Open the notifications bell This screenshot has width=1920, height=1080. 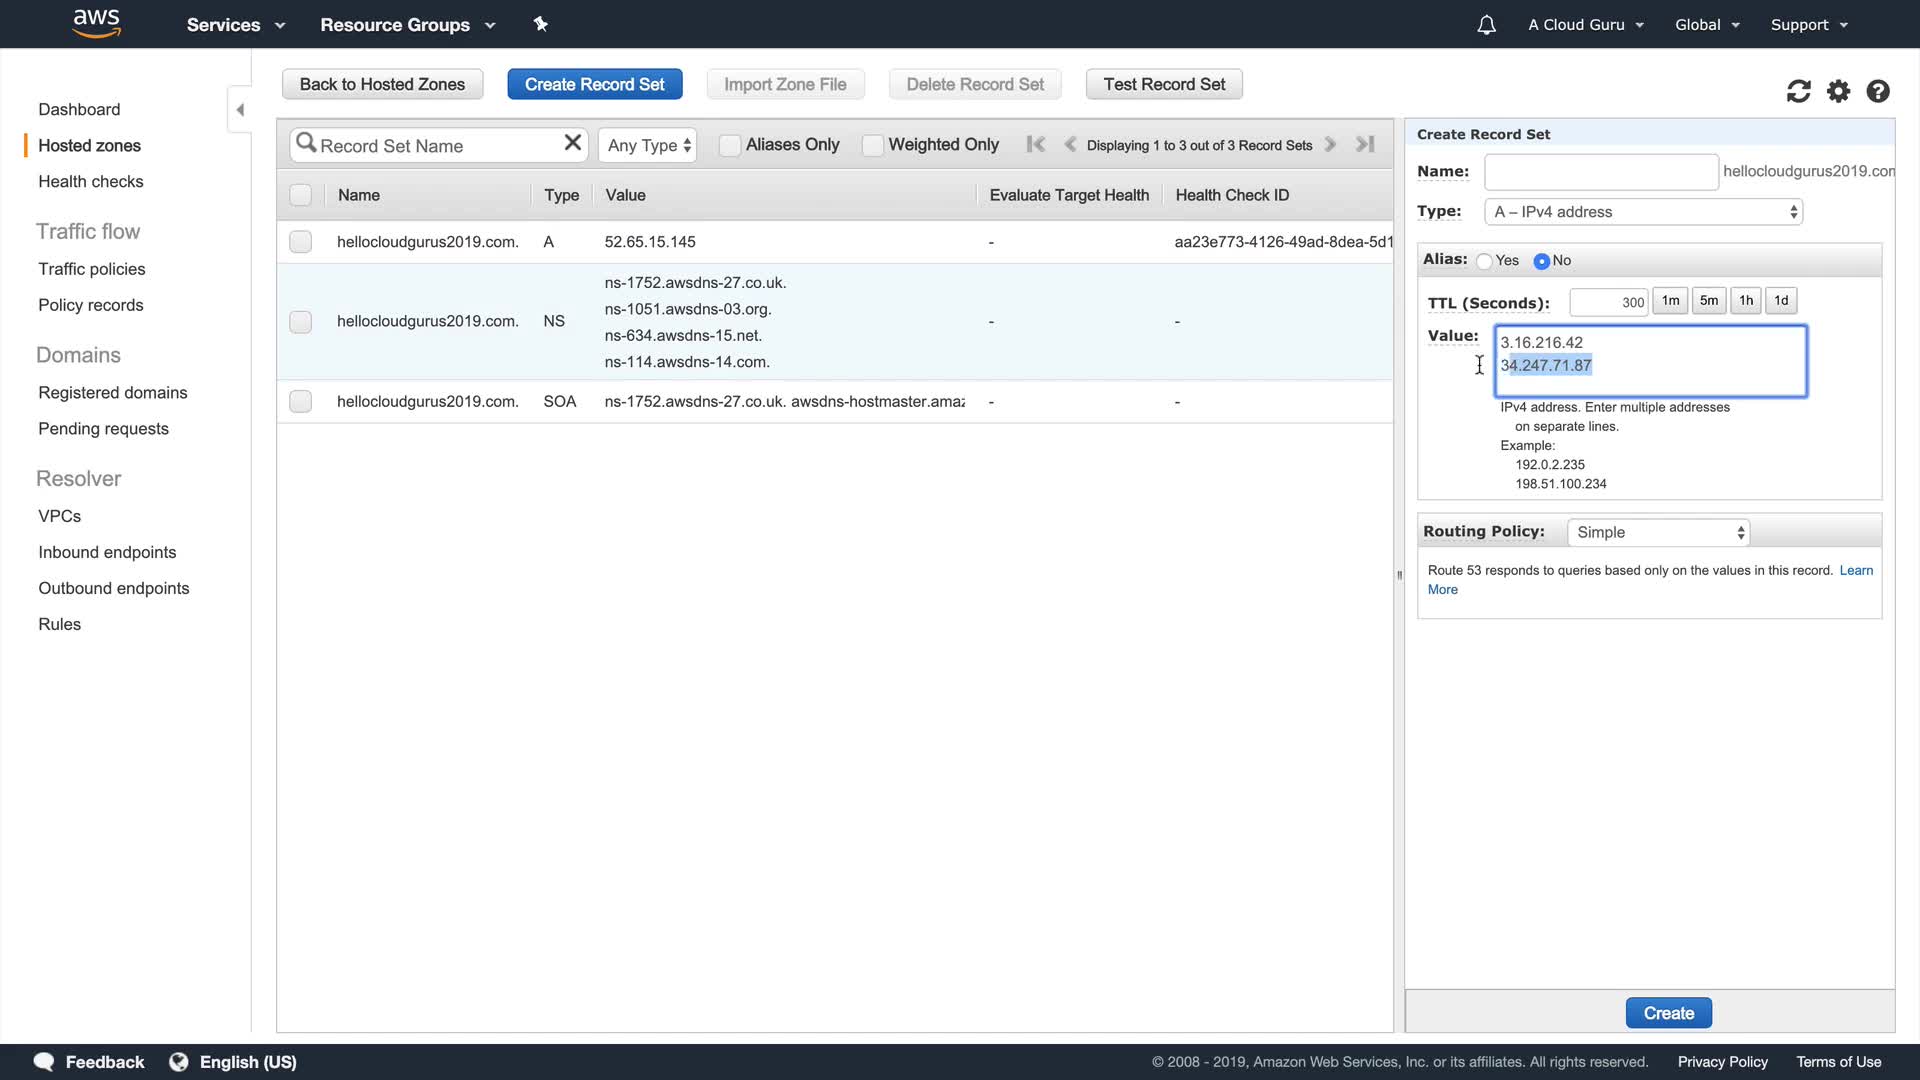[1486, 25]
